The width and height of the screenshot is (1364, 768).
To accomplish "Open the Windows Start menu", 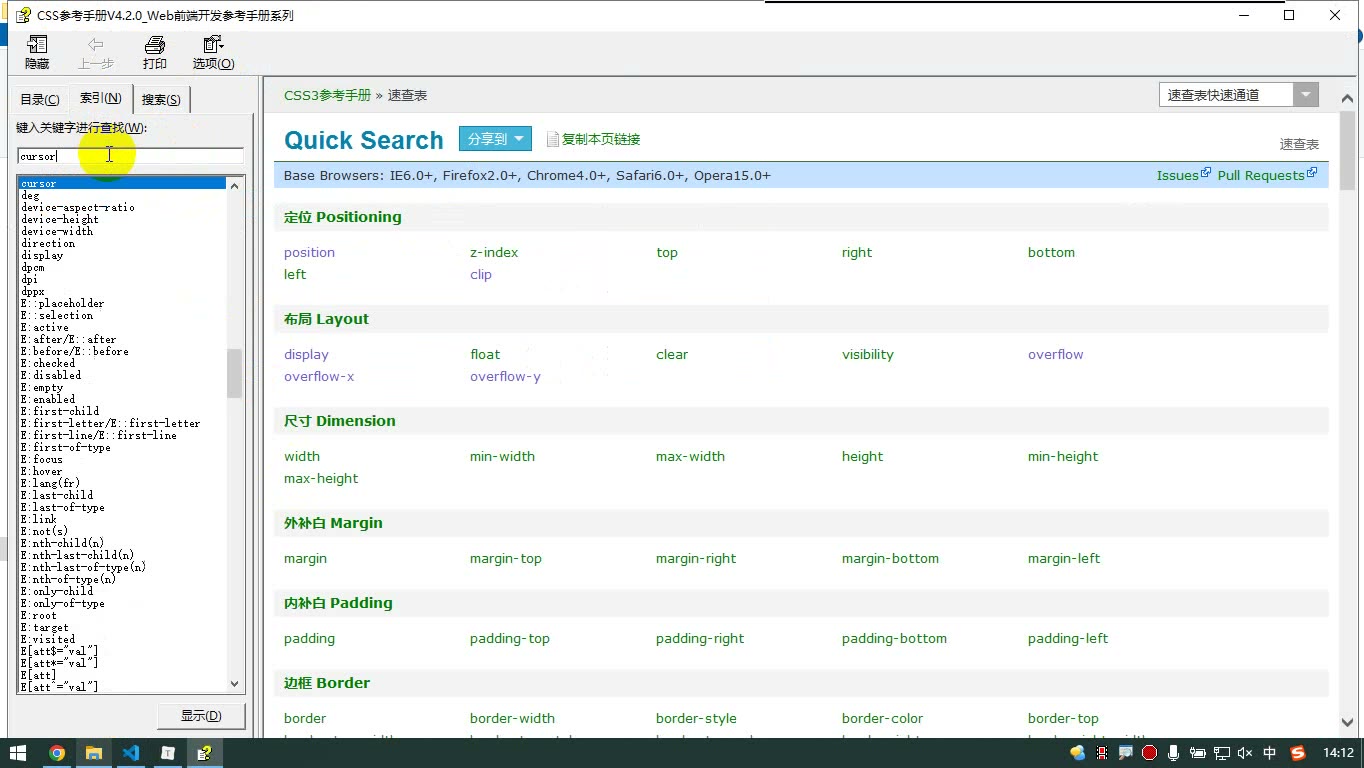I will click(x=18, y=753).
